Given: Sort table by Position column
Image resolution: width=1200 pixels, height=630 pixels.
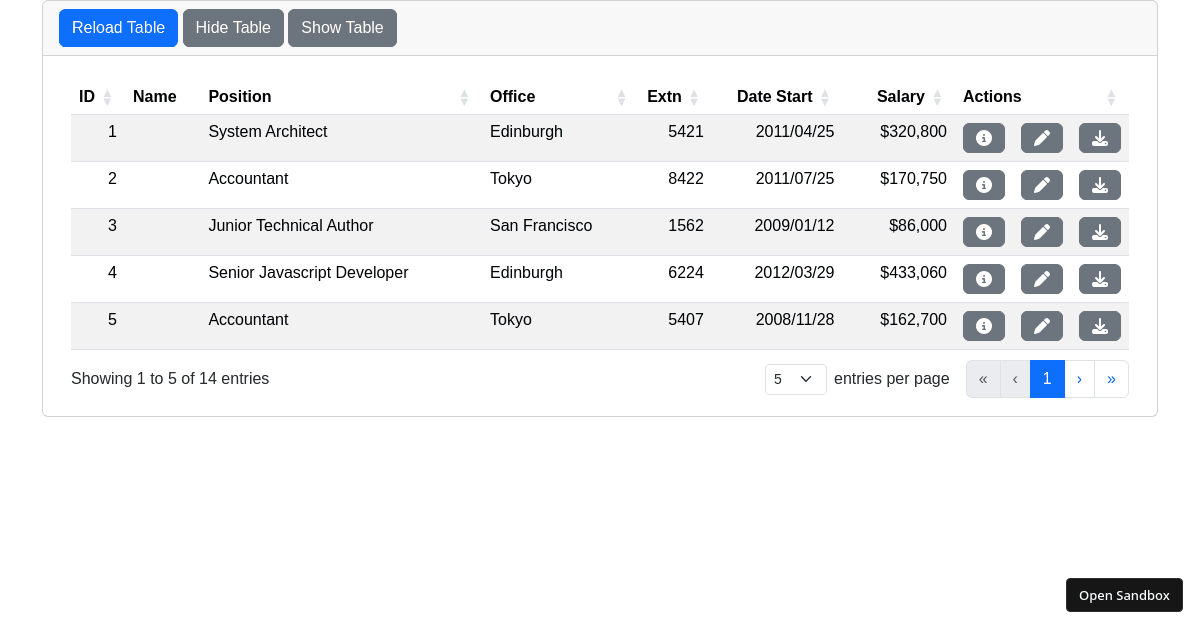Looking at the screenshot, I should [x=339, y=97].
